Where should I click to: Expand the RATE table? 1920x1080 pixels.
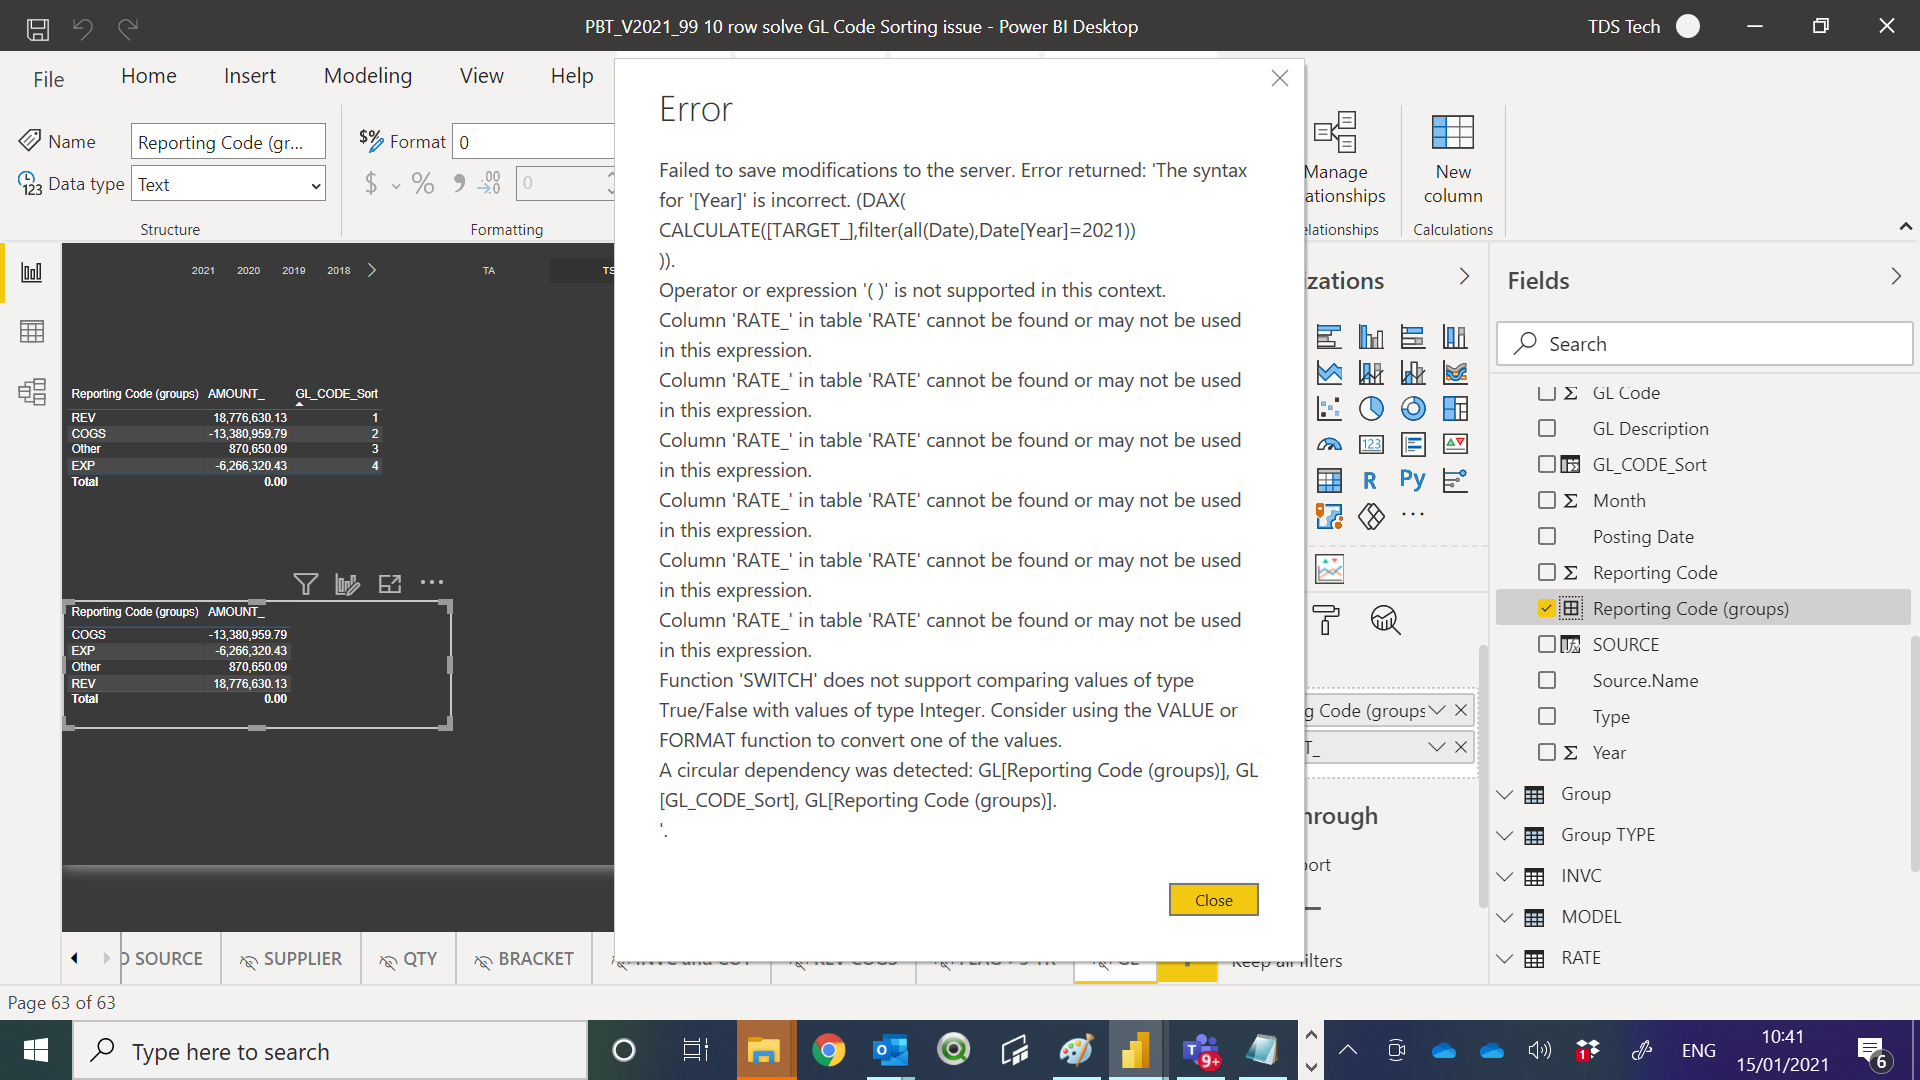click(1505, 958)
